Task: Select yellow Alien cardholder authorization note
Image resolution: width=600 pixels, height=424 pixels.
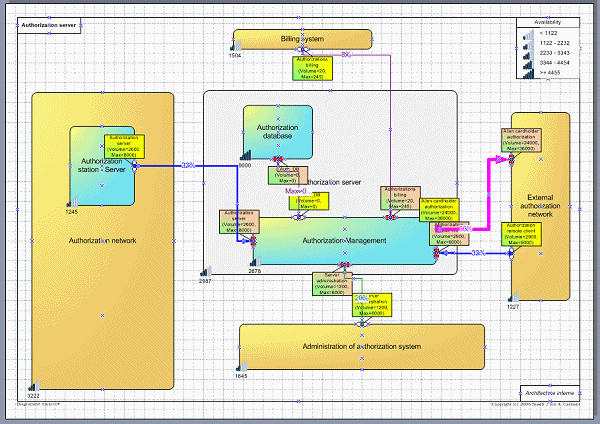Action: click(x=439, y=210)
